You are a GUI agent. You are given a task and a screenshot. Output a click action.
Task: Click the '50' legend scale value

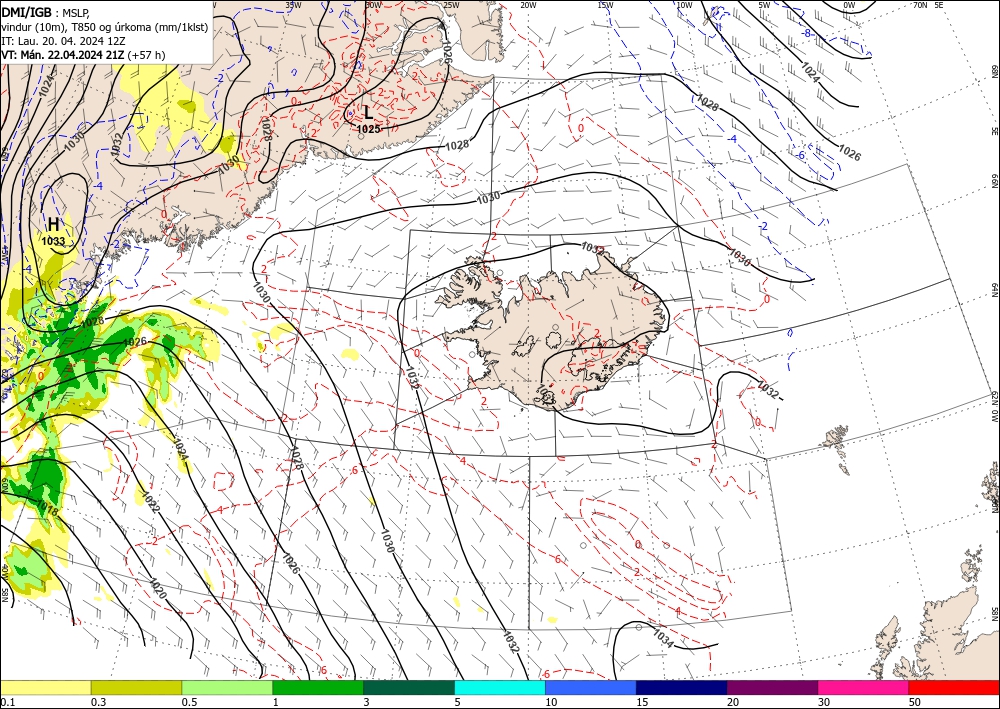pyautogui.click(x=915, y=701)
